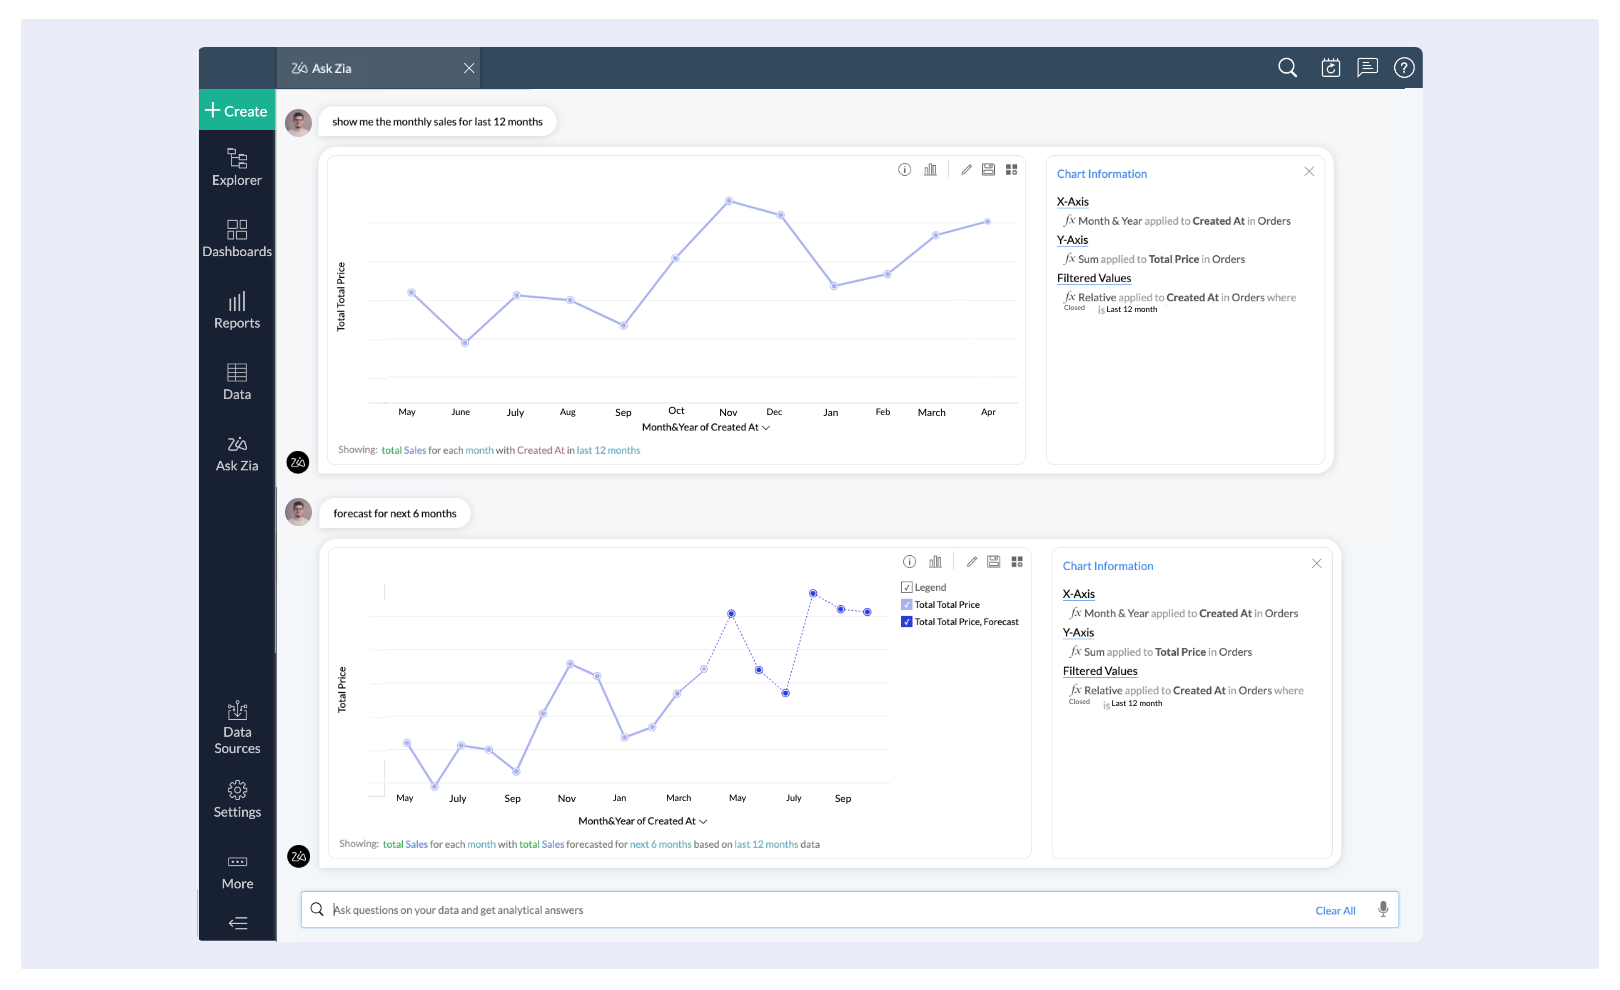This screenshot has height=990, width=1620.
Task: Click the 'forecast for next 6 months' message
Action: [395, 514]
